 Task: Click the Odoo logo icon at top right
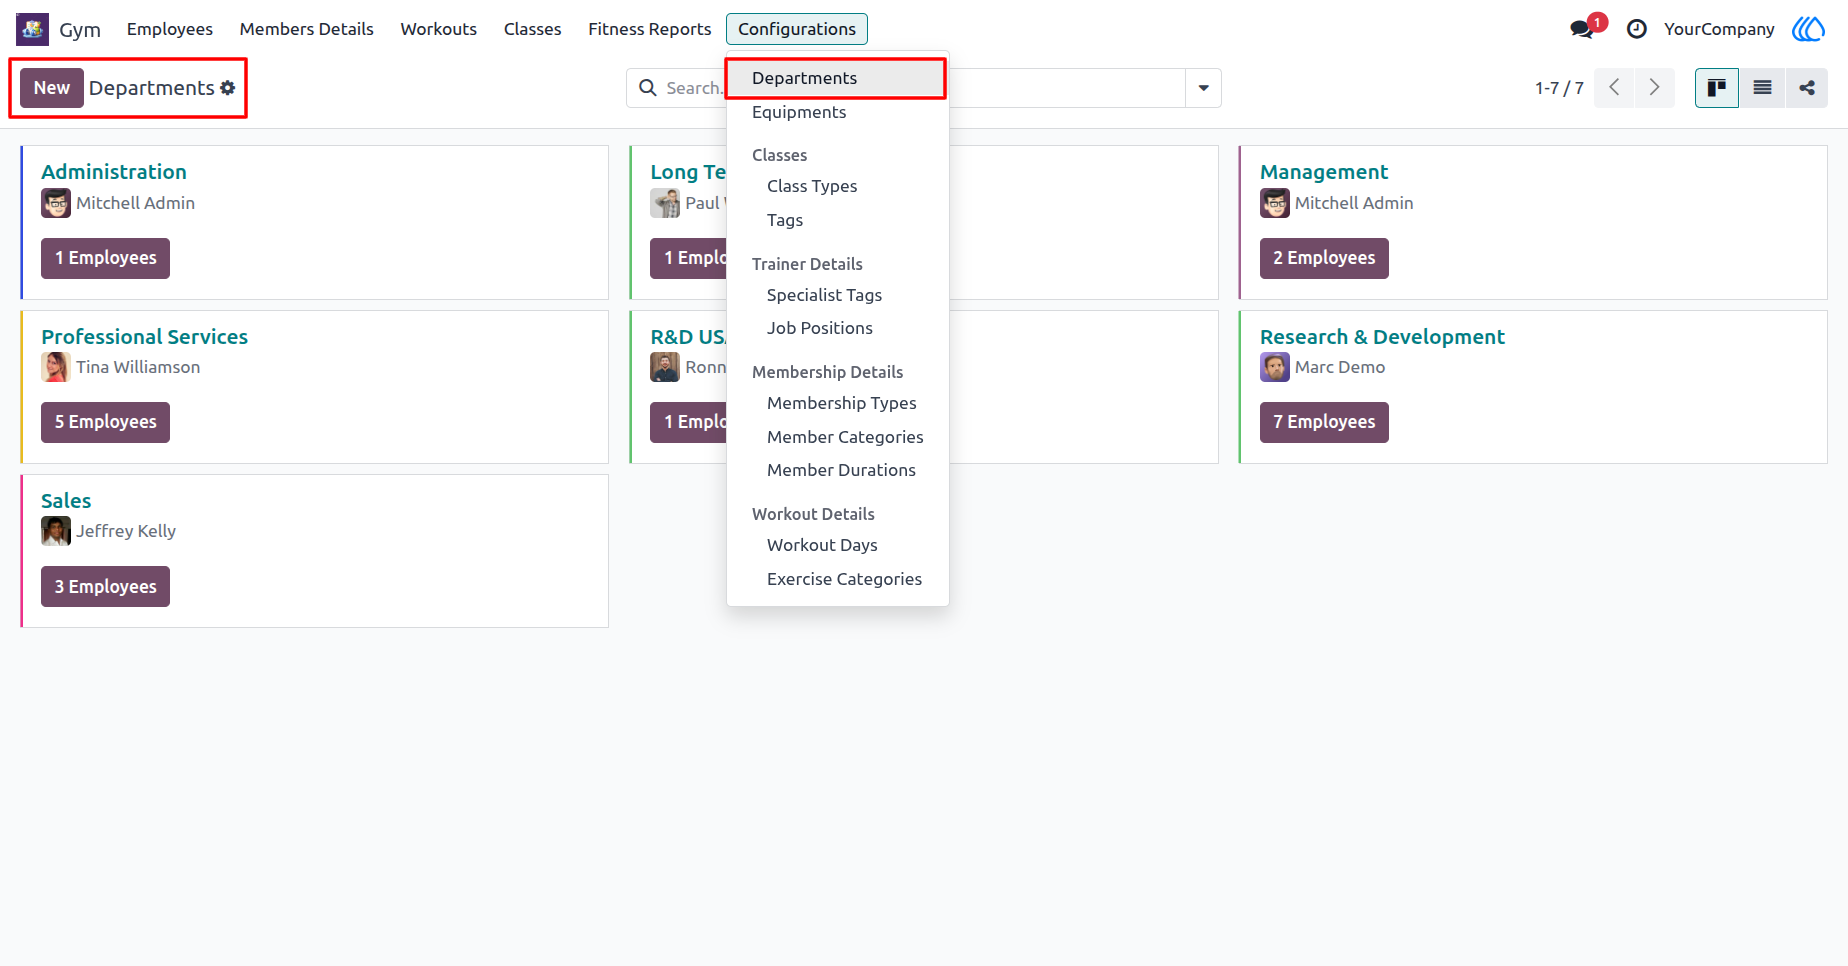coord(1808,29)
